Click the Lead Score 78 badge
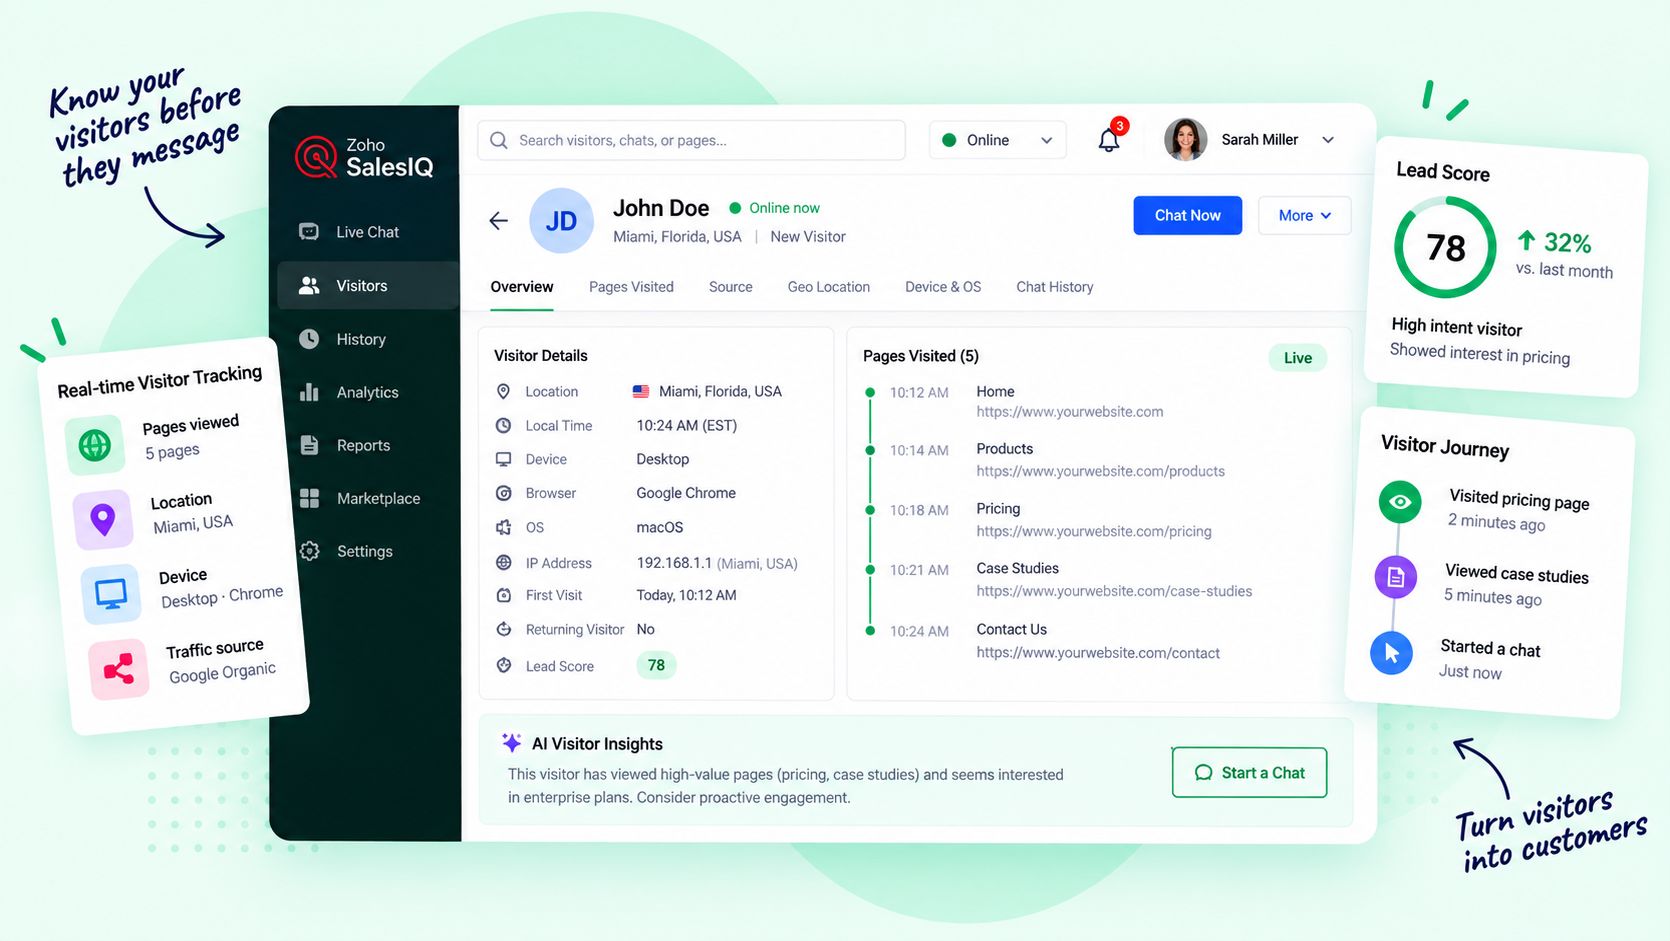The image size is (1670, 941). 656,665
